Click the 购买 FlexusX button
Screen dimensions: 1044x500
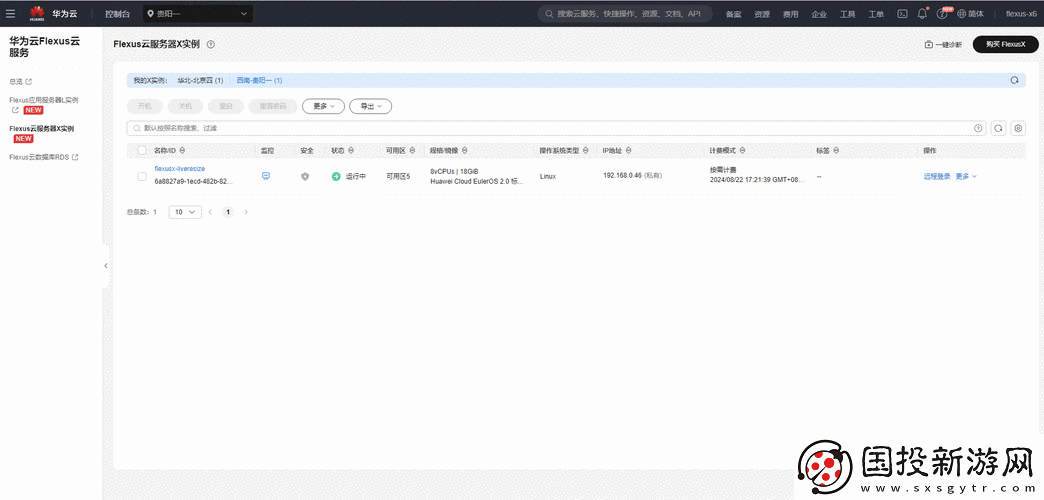(1005, 45)
